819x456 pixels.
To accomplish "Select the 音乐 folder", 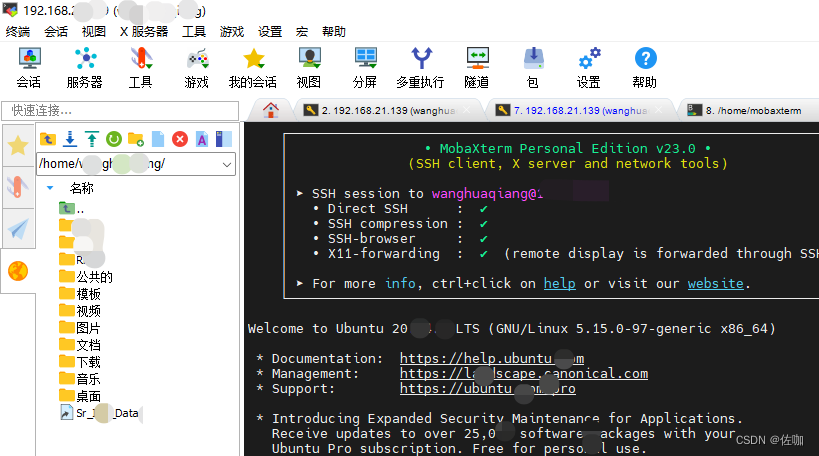I will pos(80,379).
